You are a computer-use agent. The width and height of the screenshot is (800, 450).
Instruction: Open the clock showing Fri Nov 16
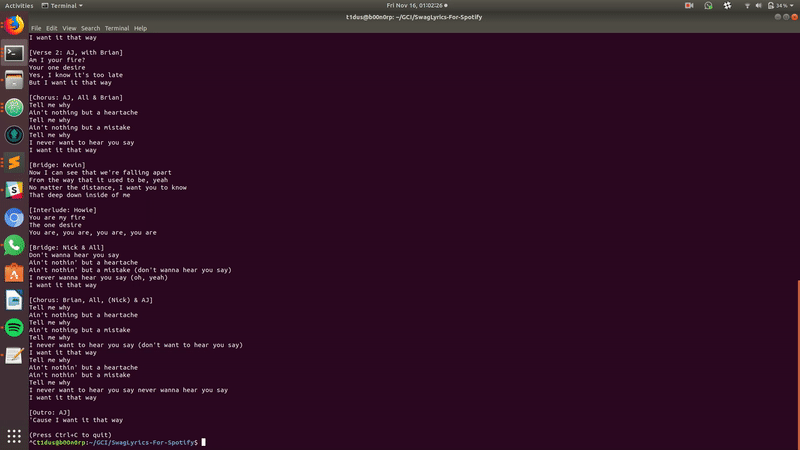pos(417,6)
